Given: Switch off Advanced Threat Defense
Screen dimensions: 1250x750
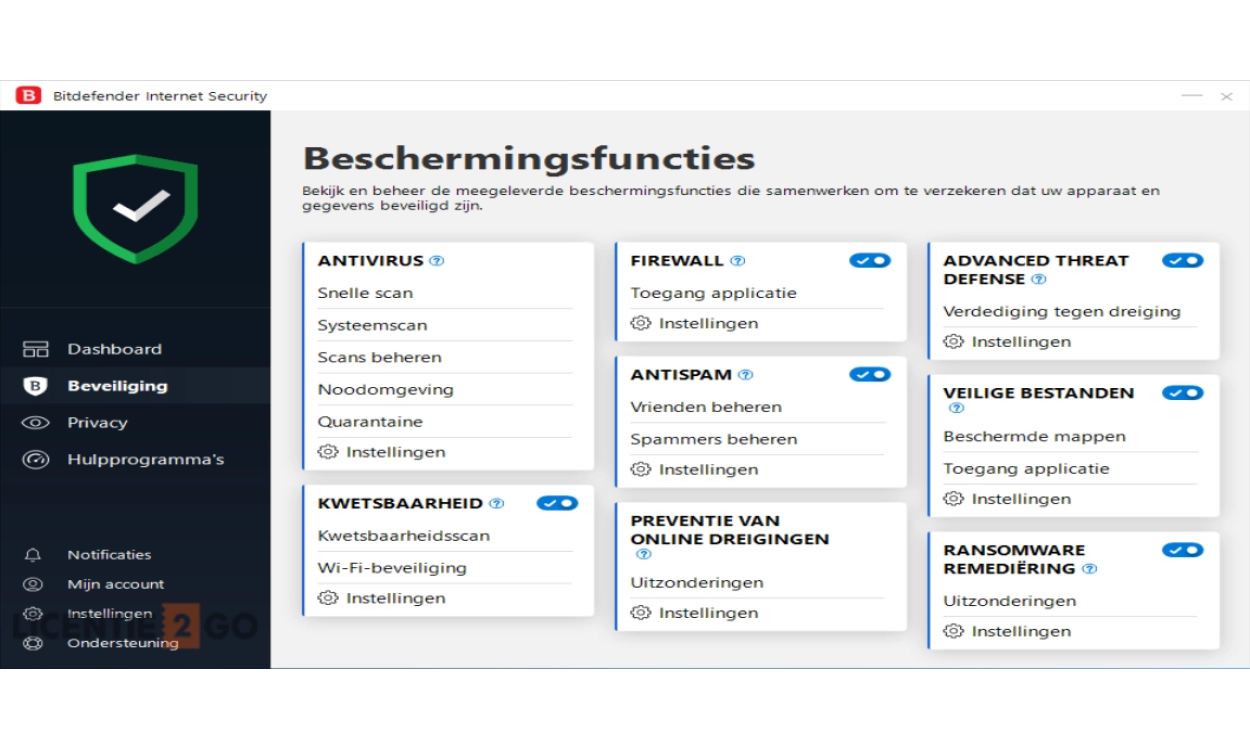Looking at the screenshot, I should (1182, 260).
